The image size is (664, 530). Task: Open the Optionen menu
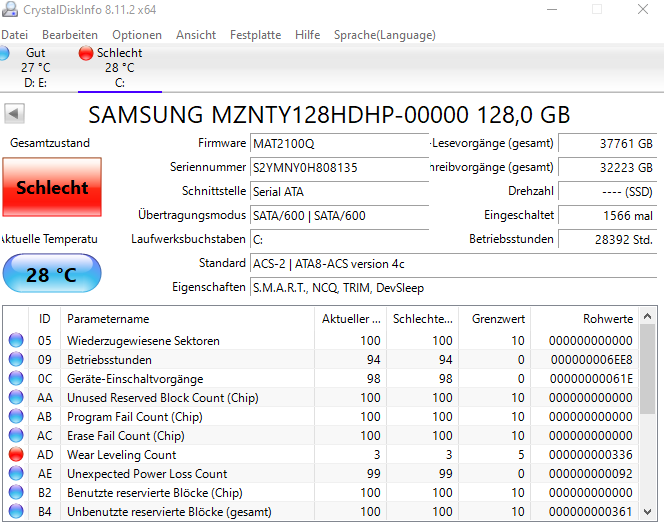click(137, 35)
